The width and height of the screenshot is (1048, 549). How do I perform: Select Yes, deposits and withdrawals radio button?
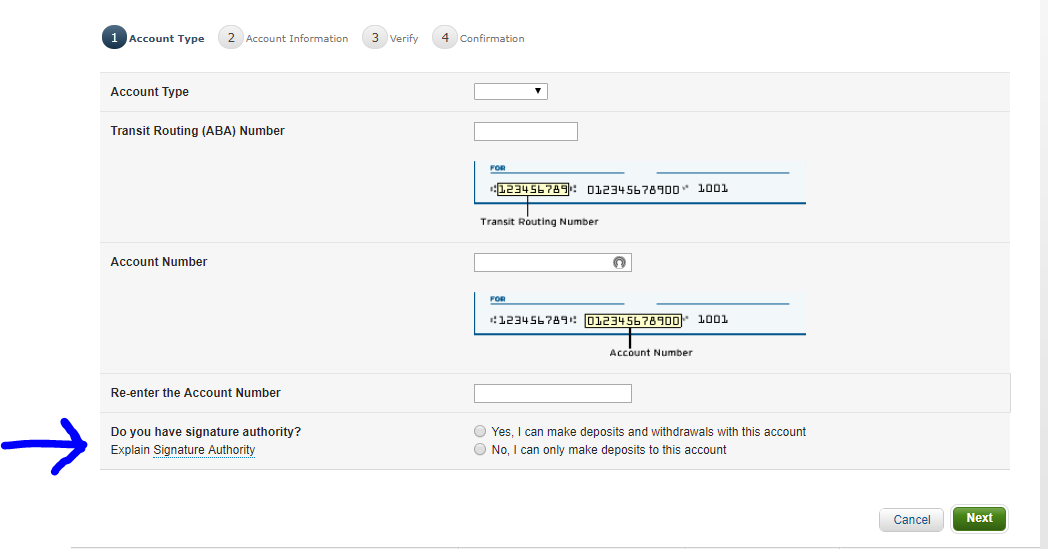pos(480,431)
